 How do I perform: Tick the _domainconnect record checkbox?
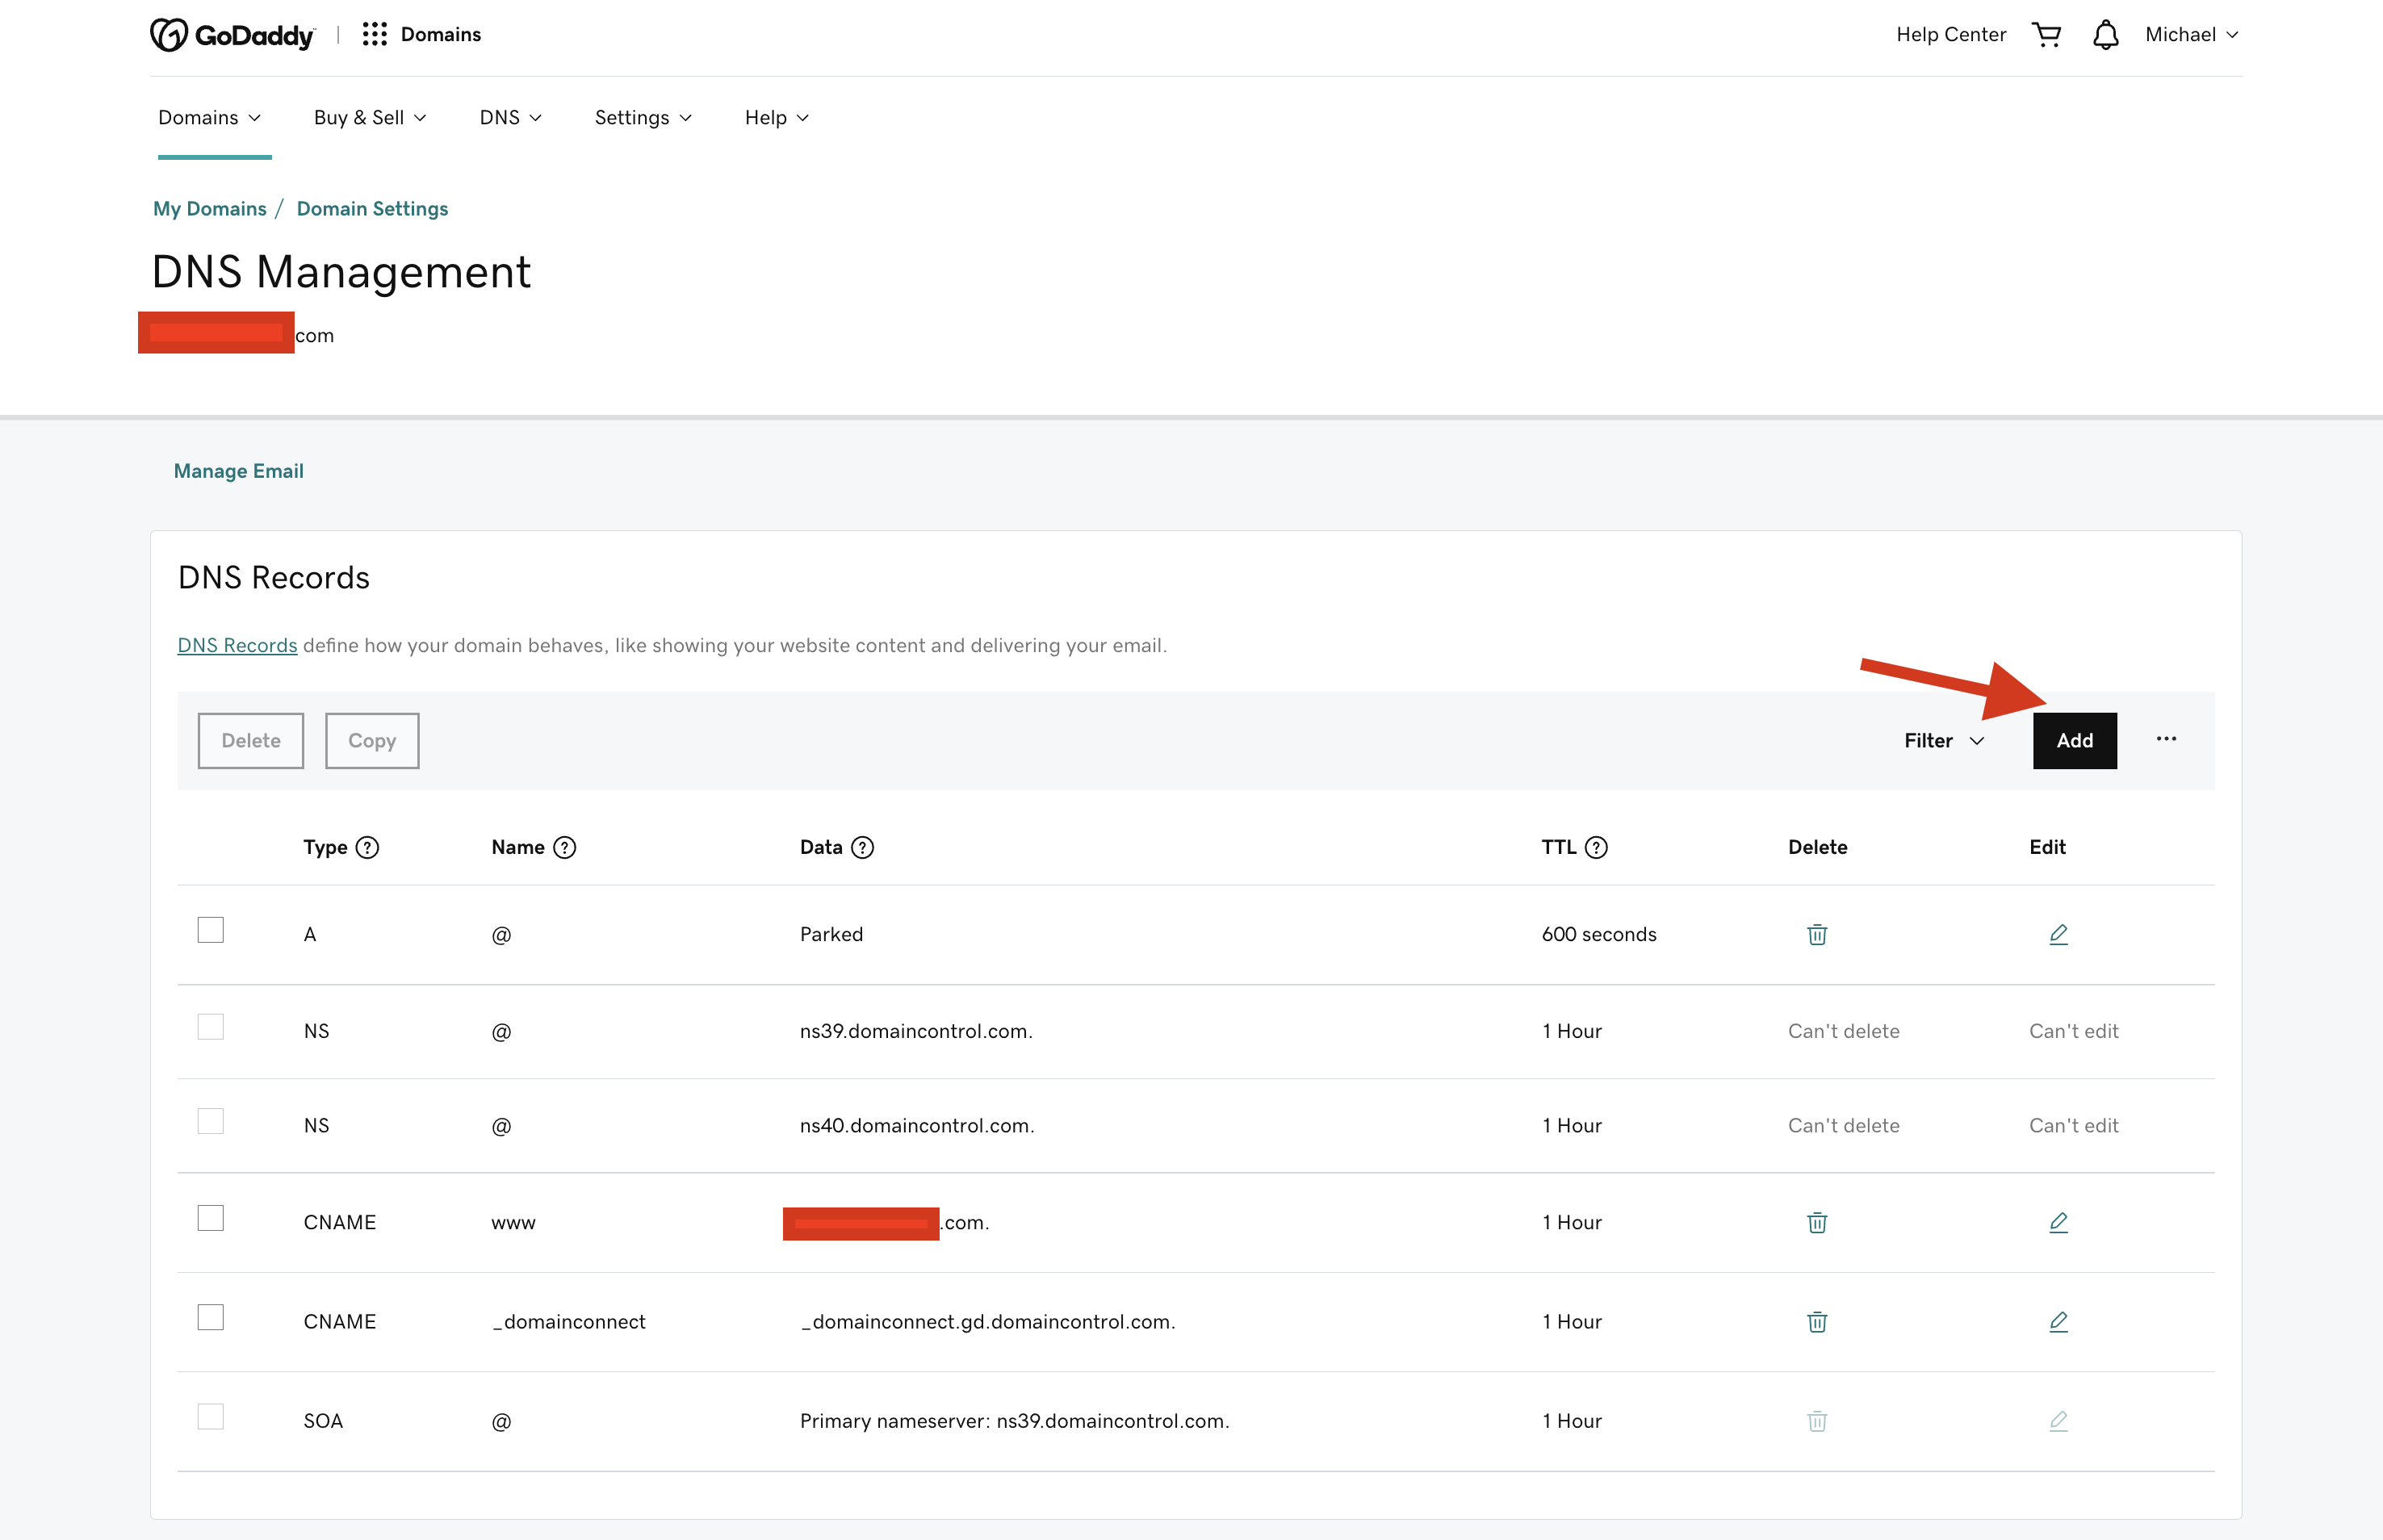[x=211, y=1317]
